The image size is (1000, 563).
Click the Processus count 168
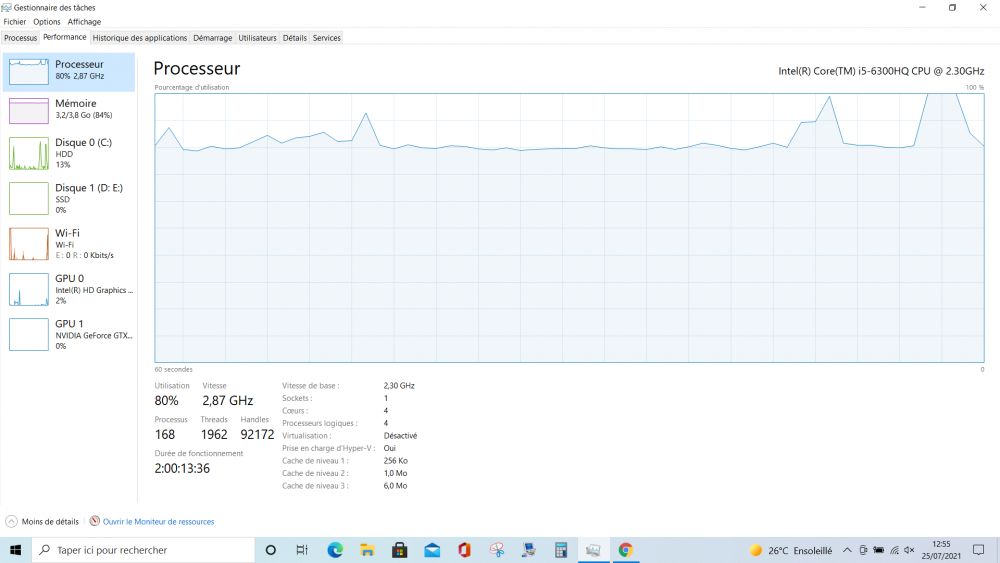pos(165,434)
